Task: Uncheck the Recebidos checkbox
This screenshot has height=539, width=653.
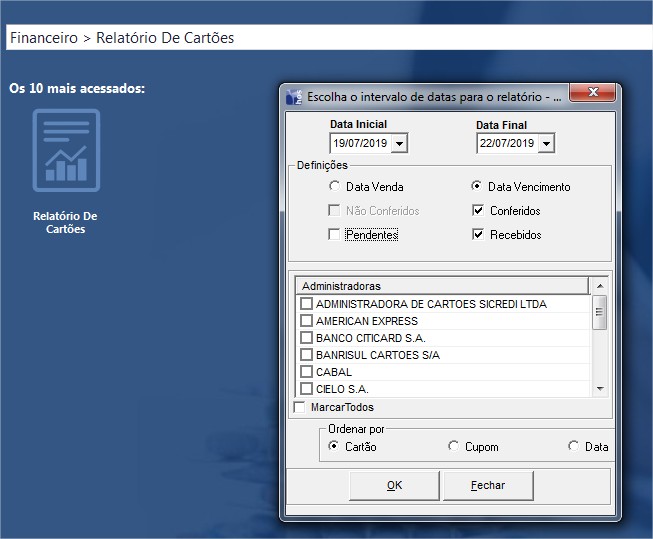Action: tap(478, 235)
